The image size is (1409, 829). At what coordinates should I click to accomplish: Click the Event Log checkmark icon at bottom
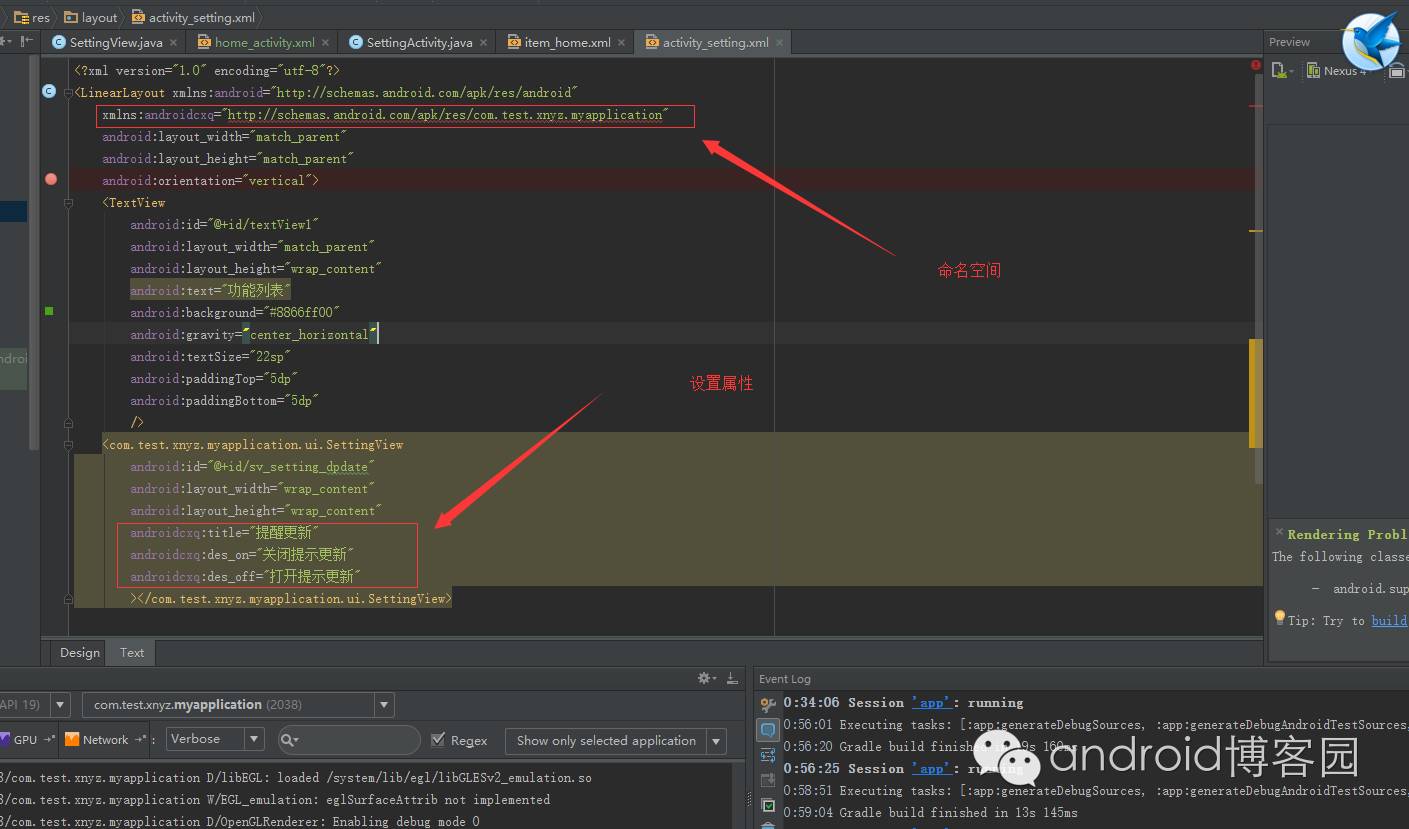pyautogui.click(x=768, y=806)
